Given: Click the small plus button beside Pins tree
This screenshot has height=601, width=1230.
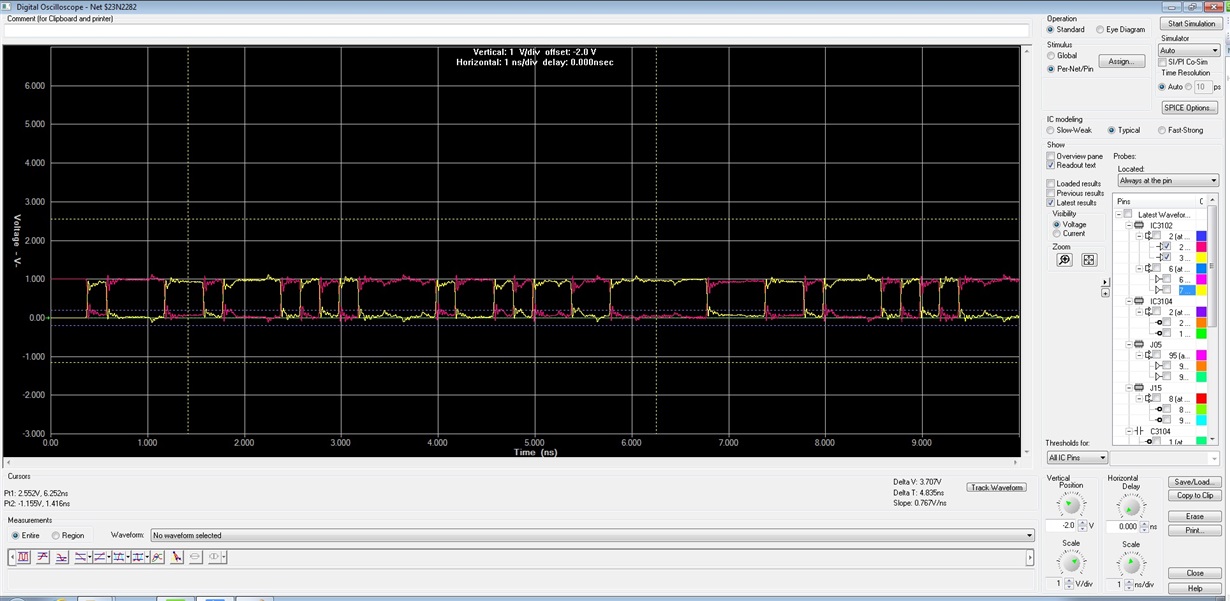Looking at the screenshot, I should [x=1105, y=293].
